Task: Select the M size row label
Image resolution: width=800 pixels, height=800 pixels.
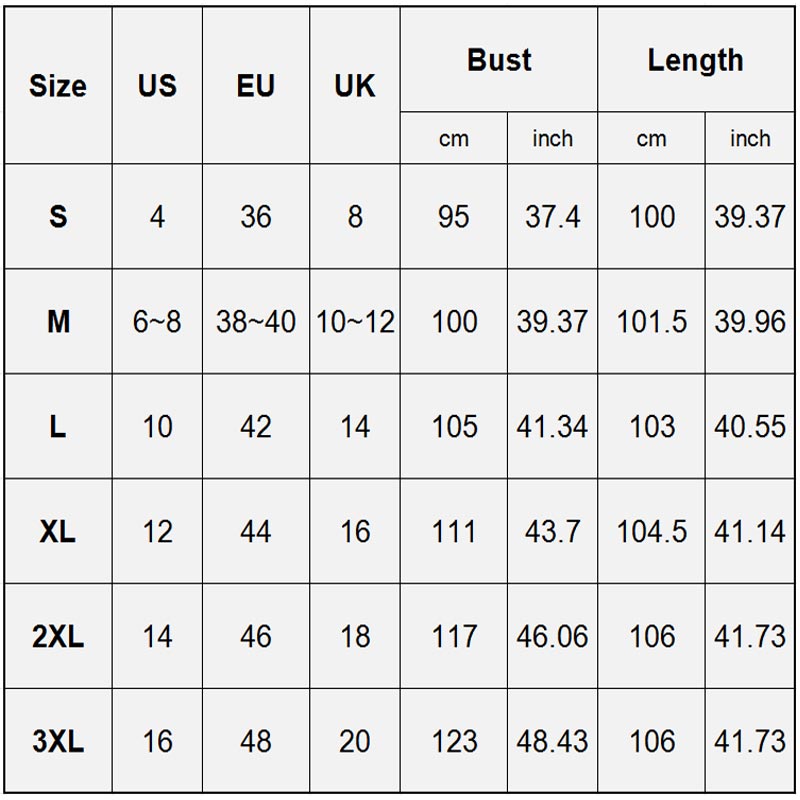Action: pos(58,322)
